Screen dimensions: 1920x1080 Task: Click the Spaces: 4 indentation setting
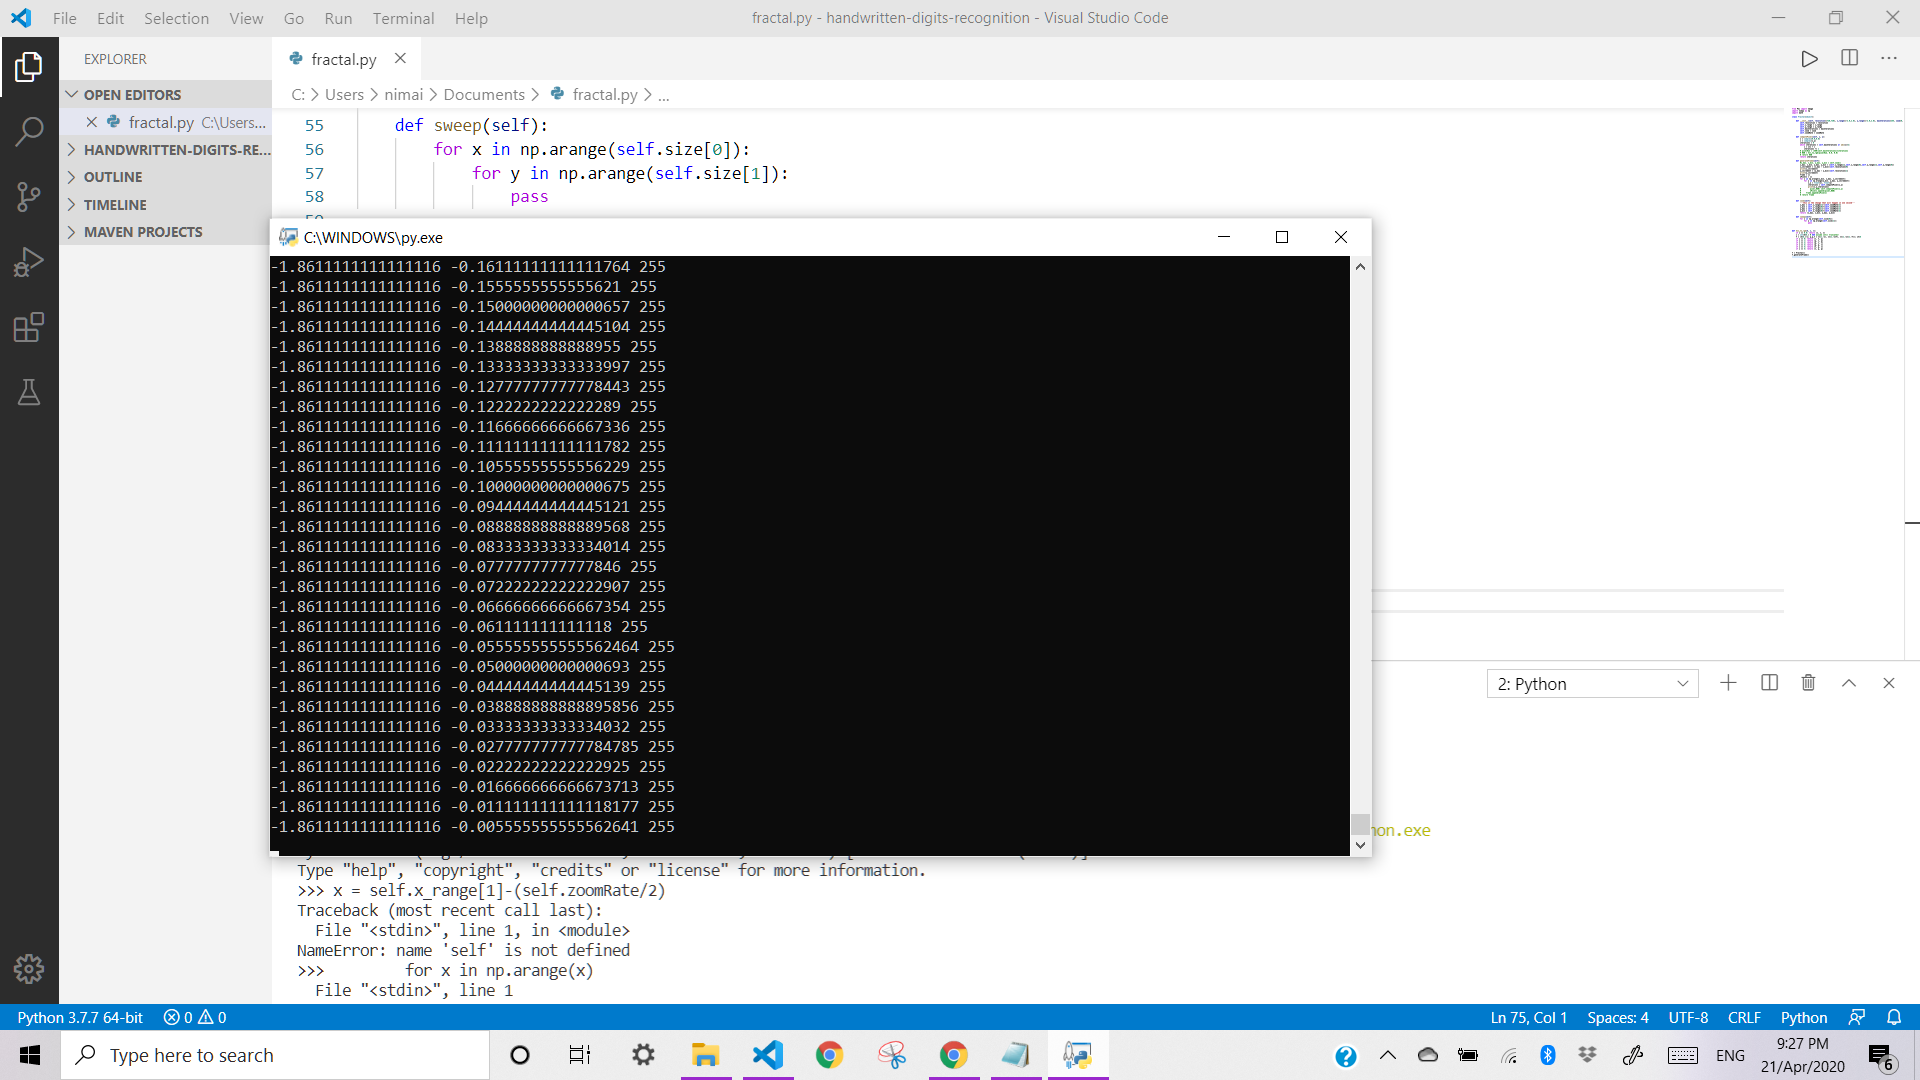tap(1617, 1017)
